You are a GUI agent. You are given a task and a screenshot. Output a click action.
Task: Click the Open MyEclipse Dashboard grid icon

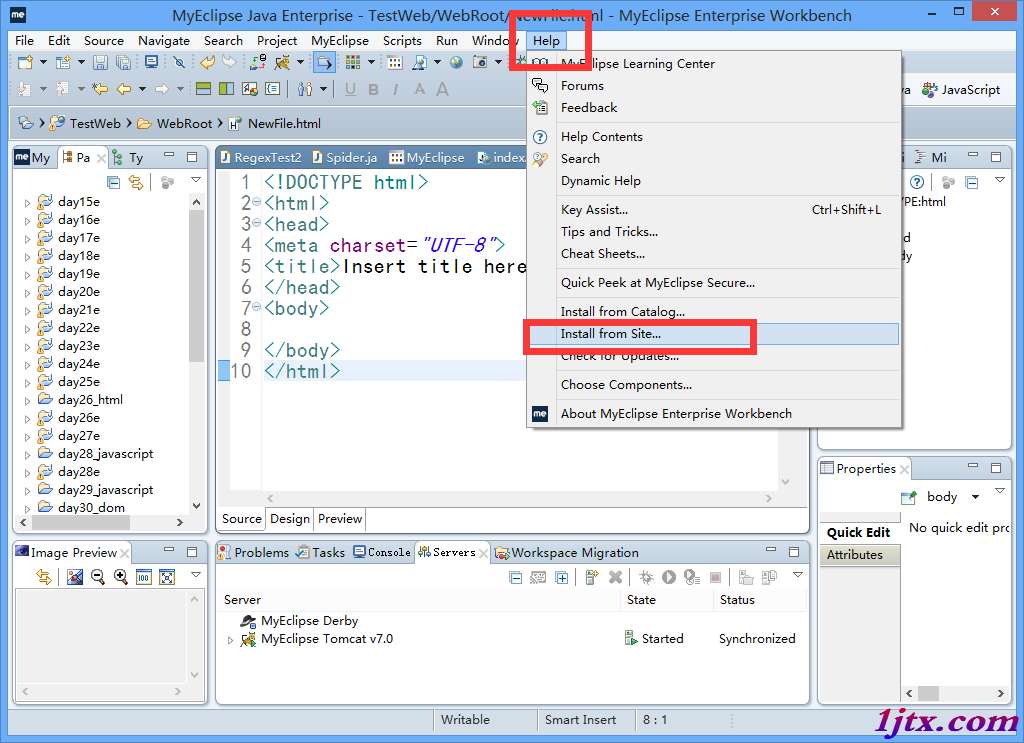(x=353, y=62)
